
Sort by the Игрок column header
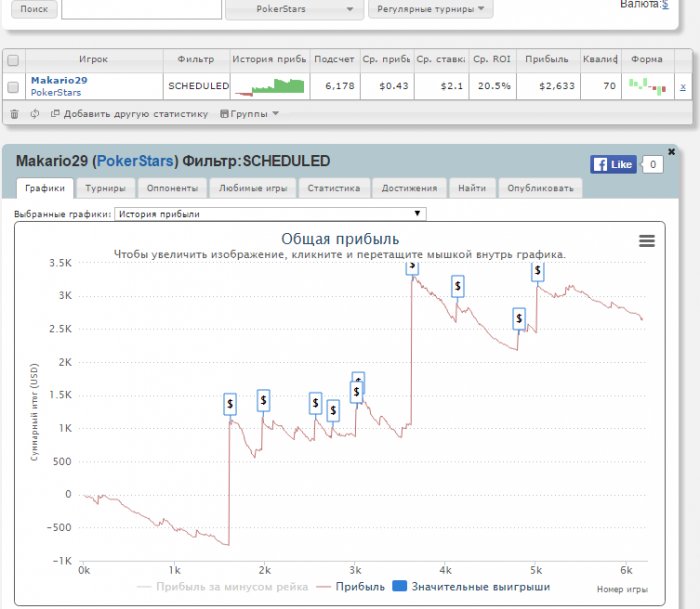[94, 59]
